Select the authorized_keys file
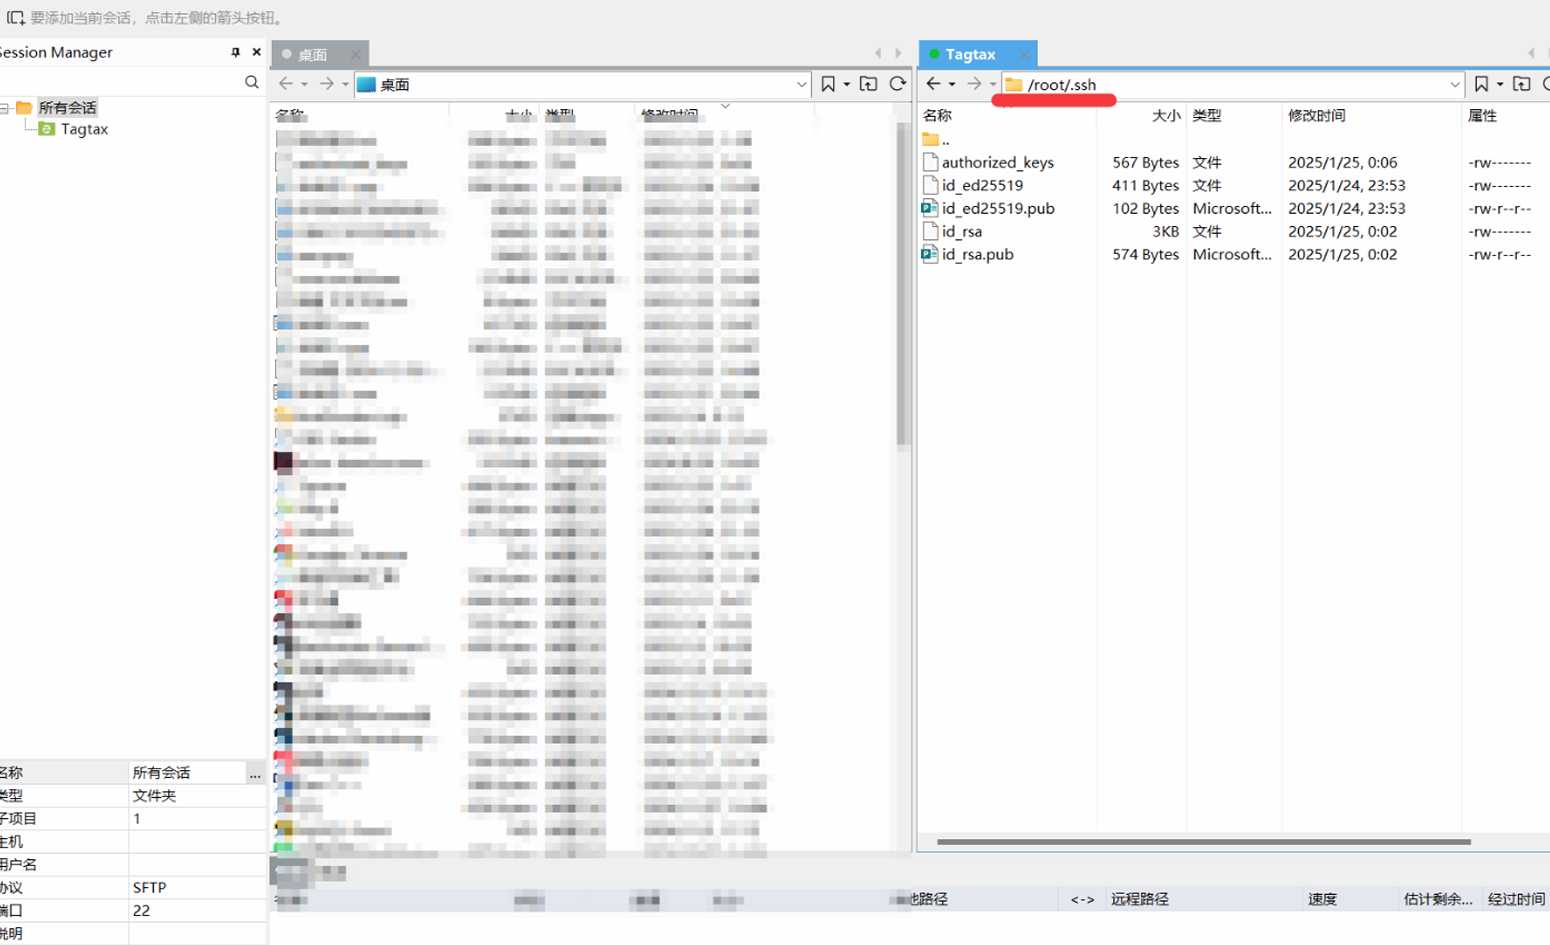The image size is (1550, 945). 997,162
